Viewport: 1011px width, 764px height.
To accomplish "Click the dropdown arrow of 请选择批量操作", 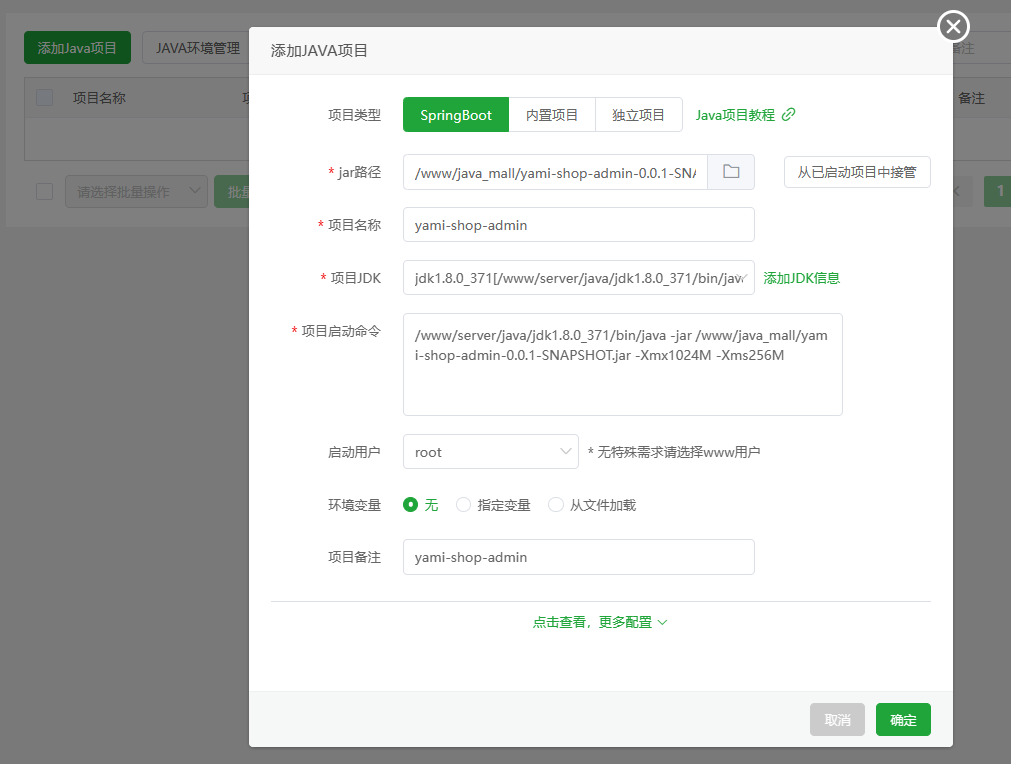I will (196, 191).
